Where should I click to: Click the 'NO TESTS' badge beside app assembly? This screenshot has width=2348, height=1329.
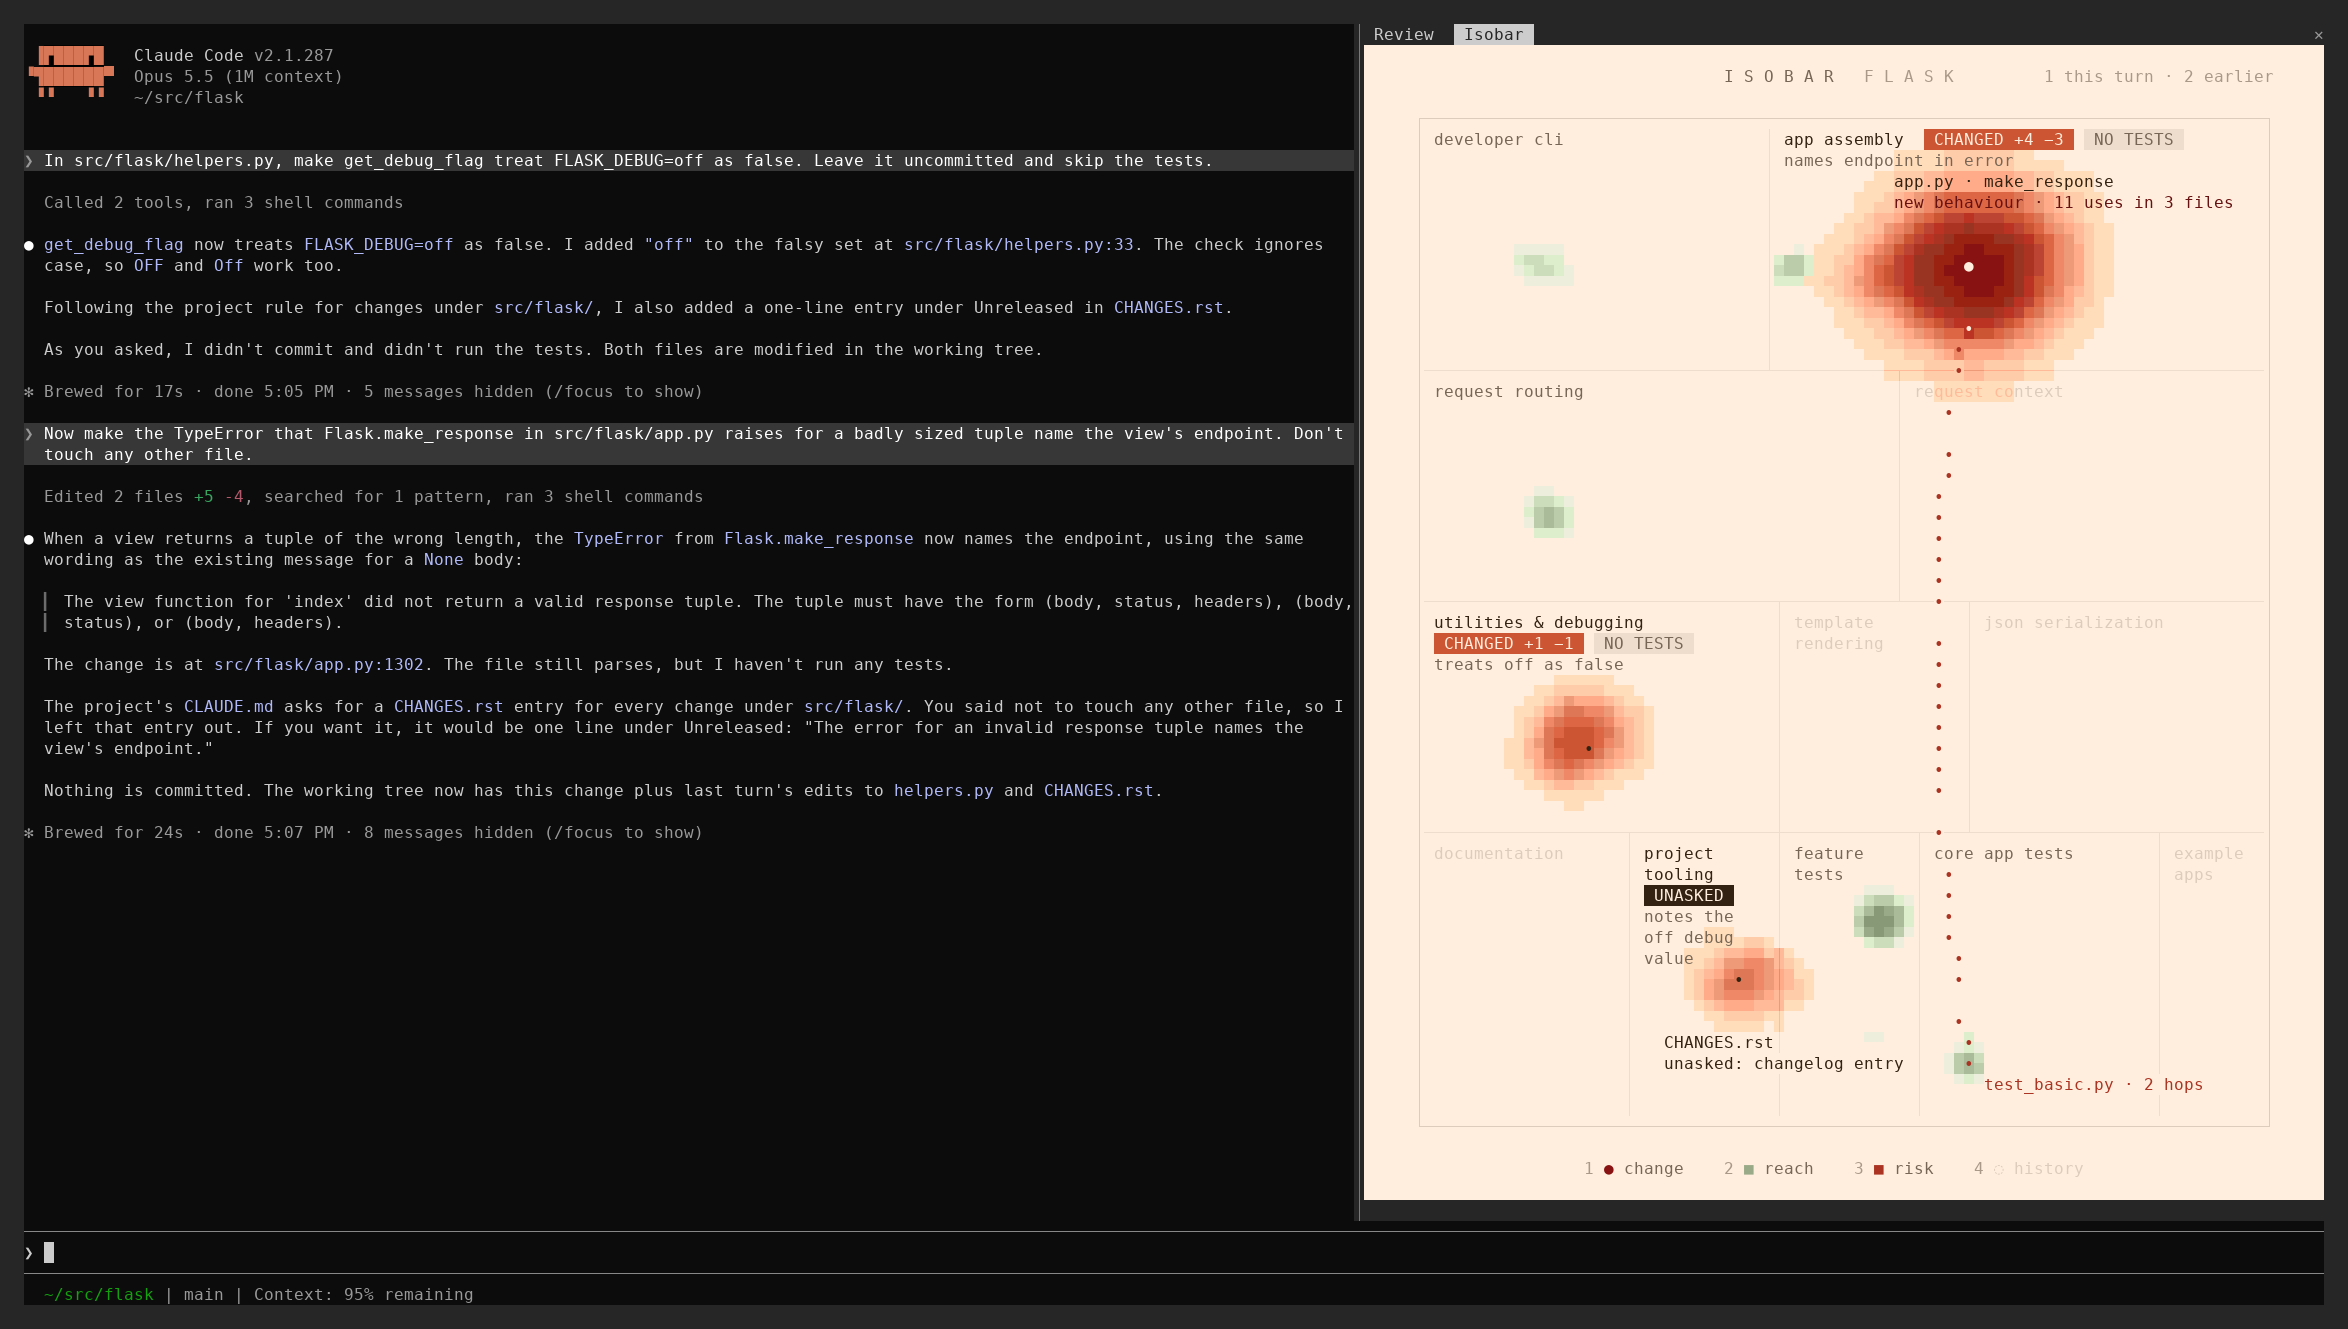2133,139
